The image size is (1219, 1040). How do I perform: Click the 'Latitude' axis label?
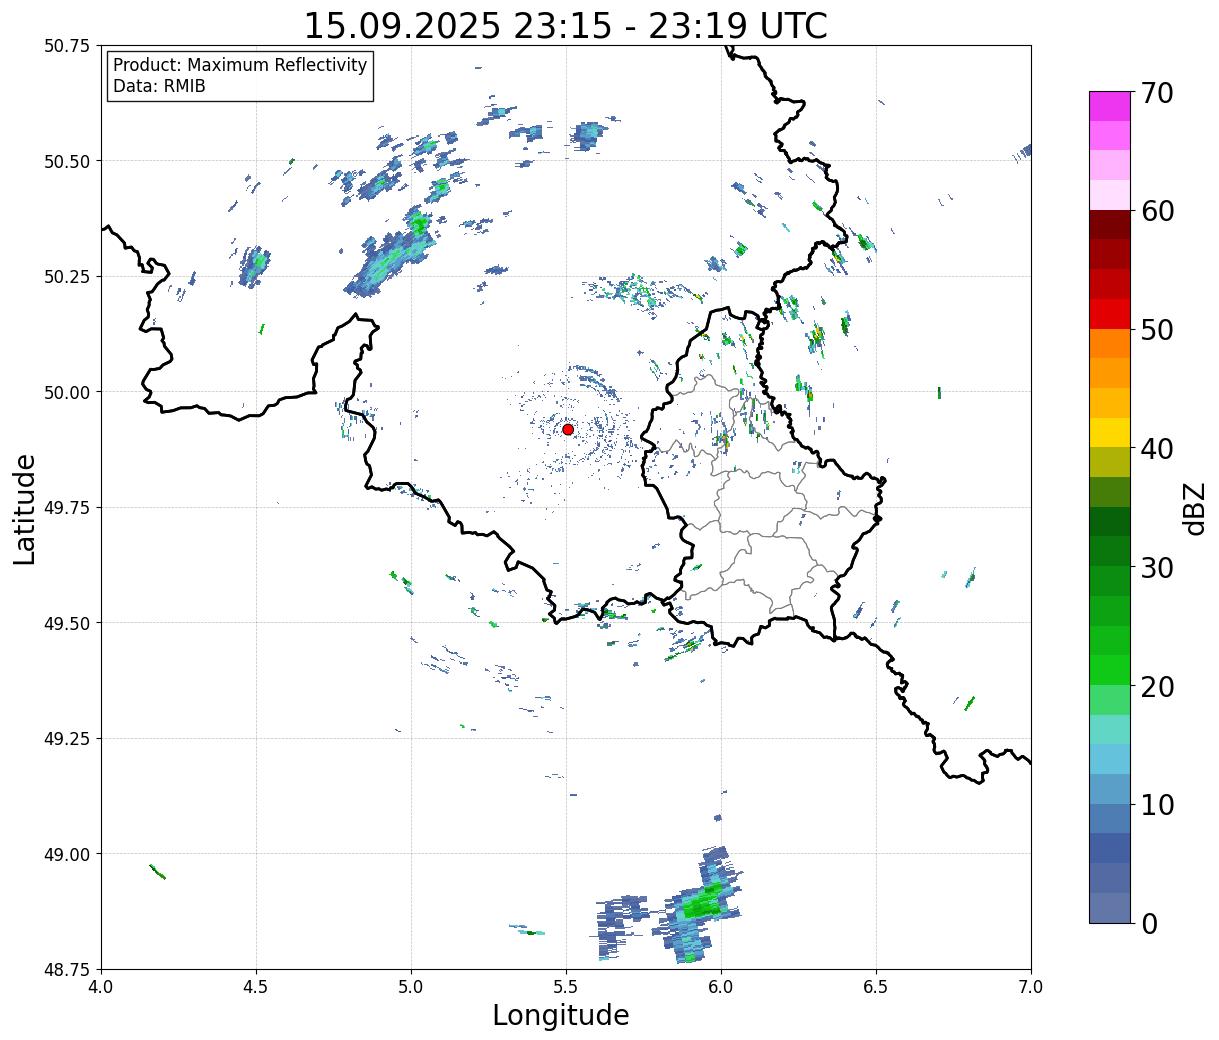click(x=25, y=508)
